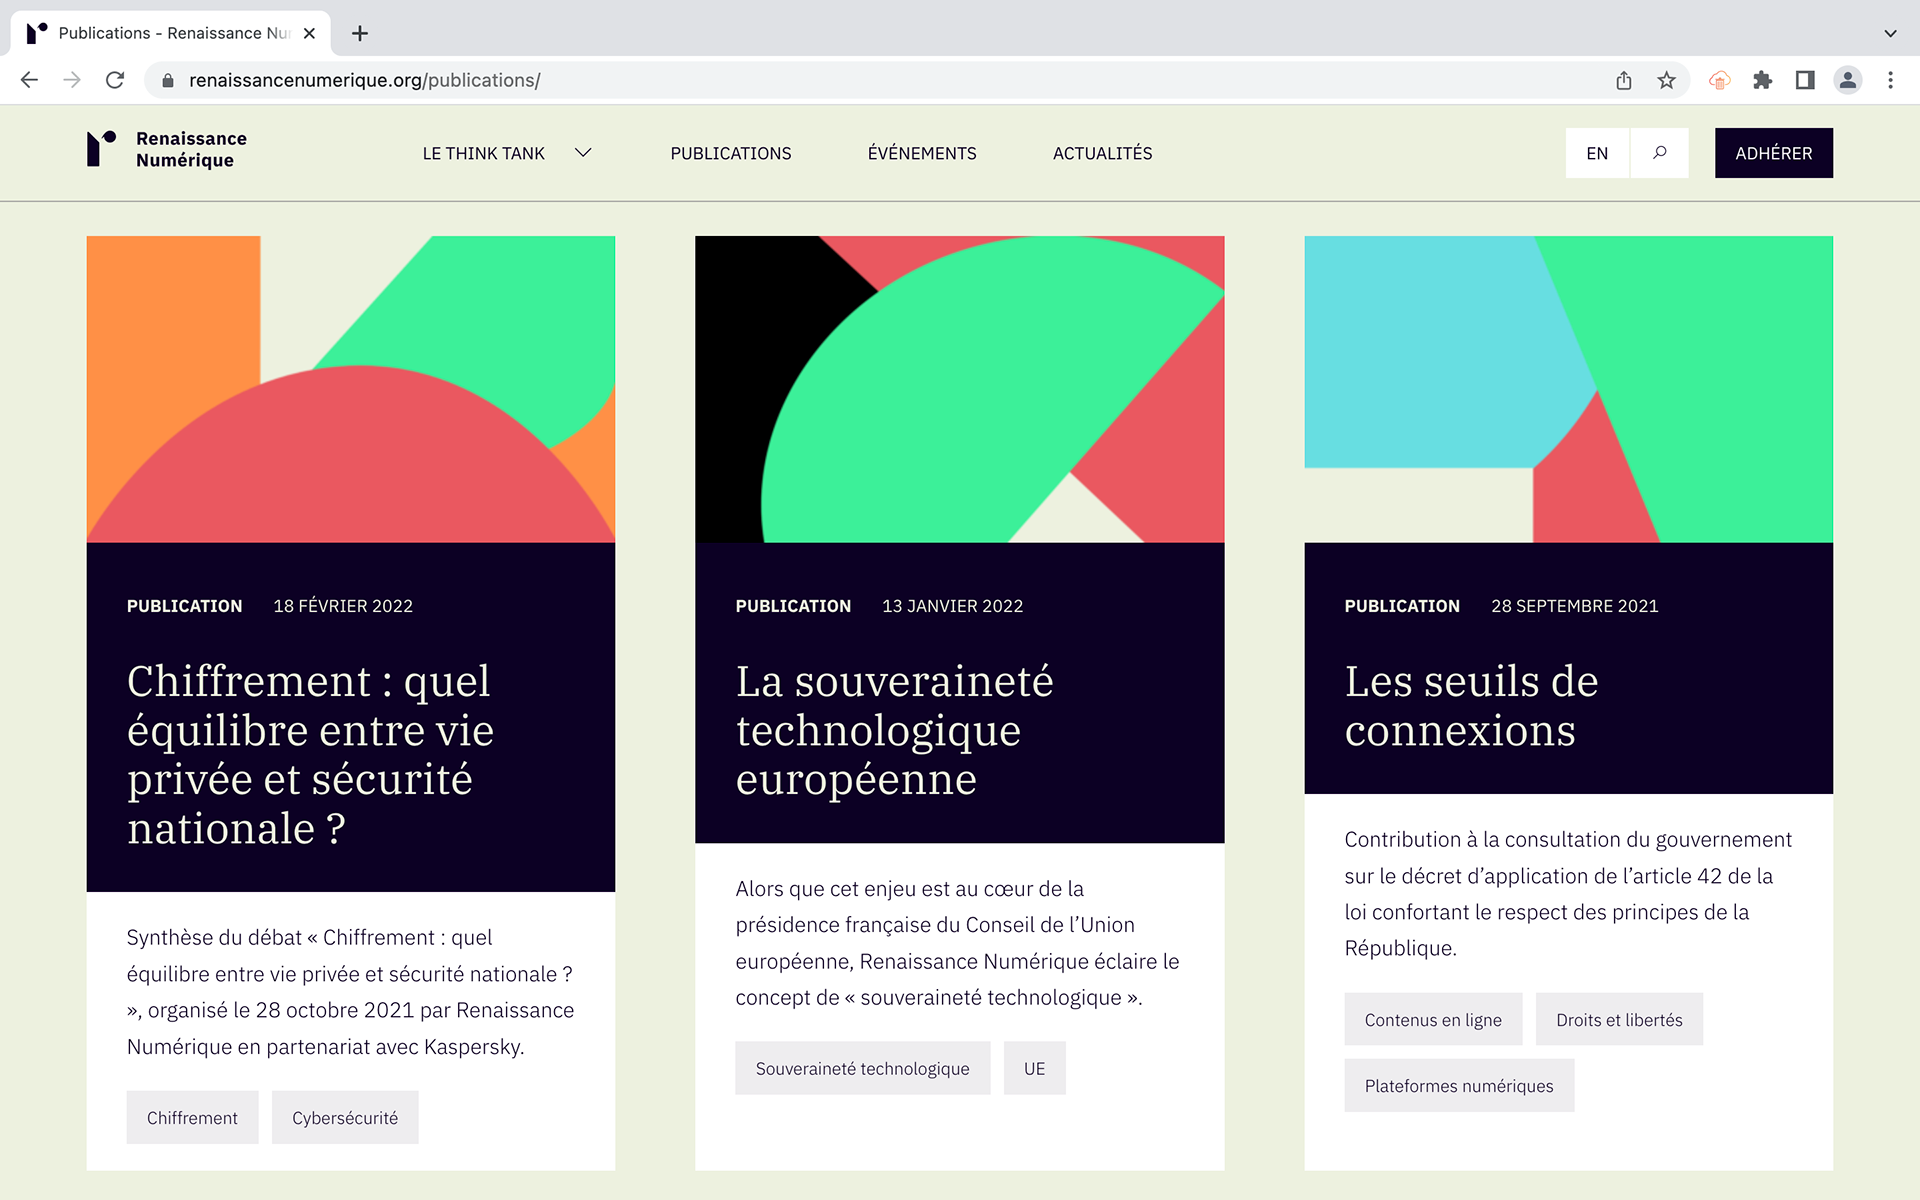Go to the Événements menu item
1920x1200 pixels.
[922, 153]
